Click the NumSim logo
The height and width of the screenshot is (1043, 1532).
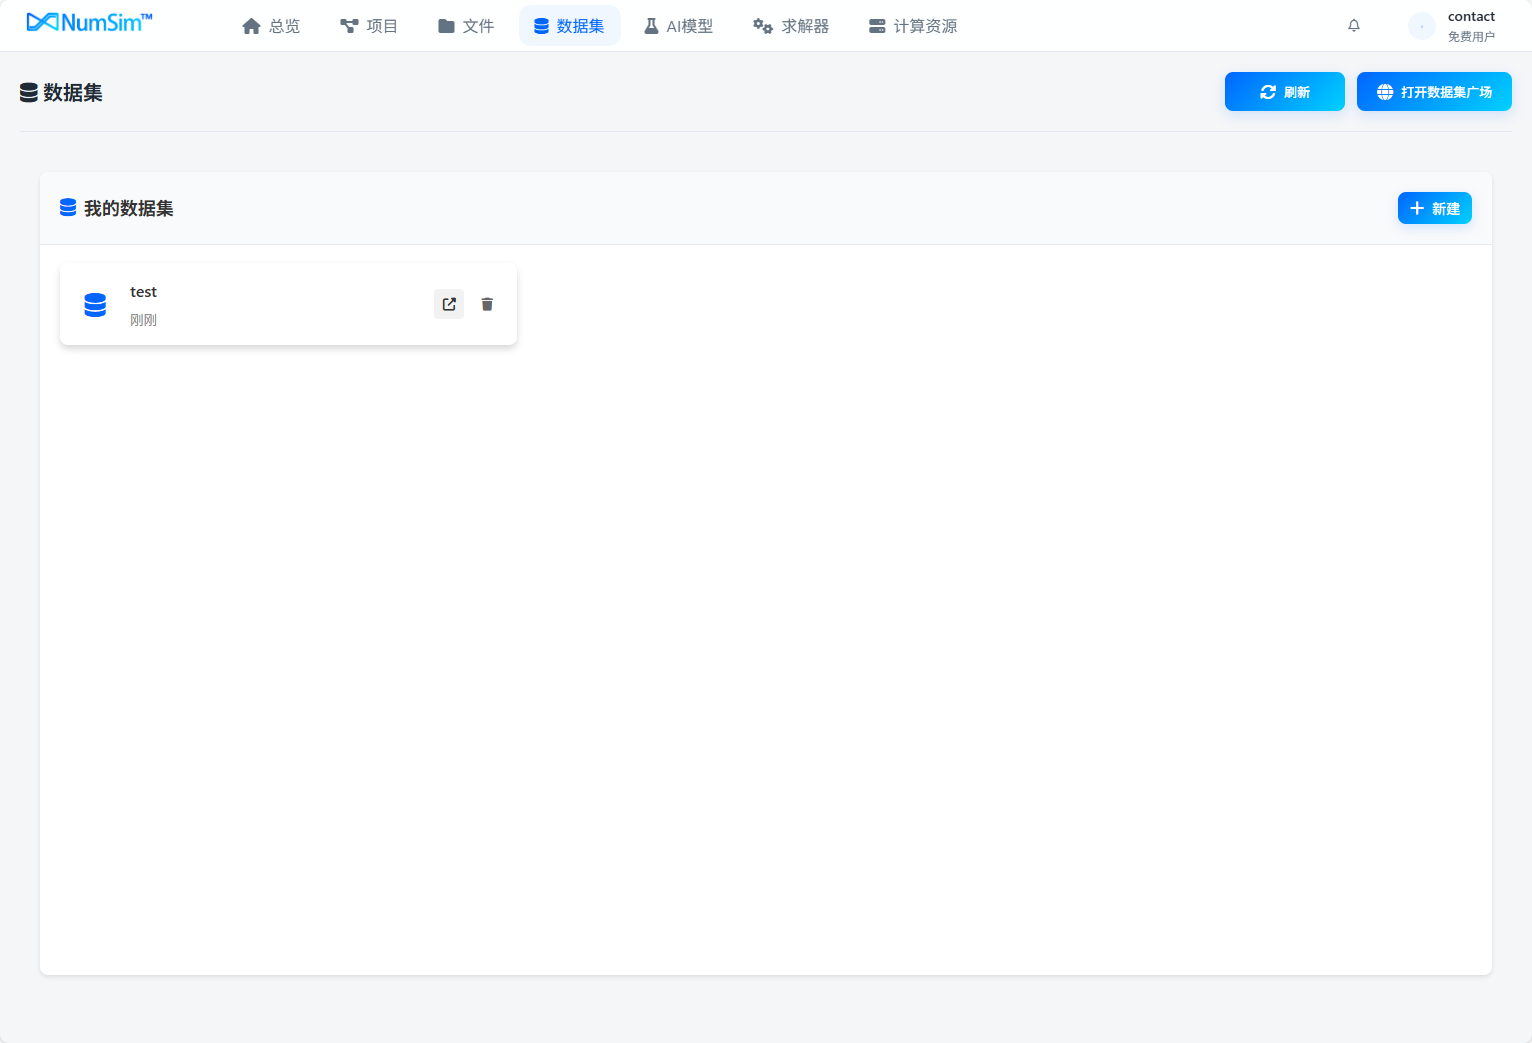(89, 22)
